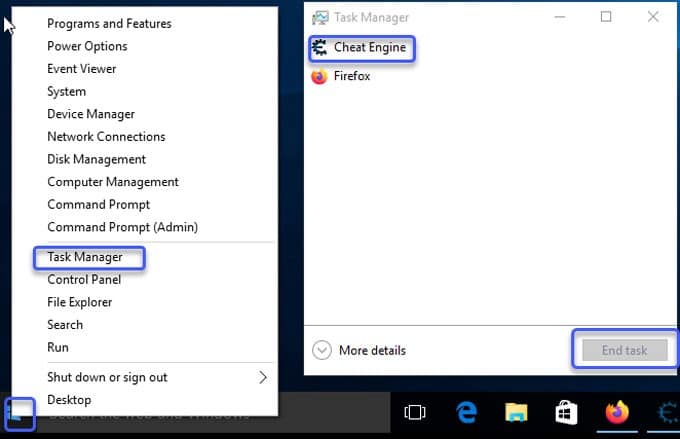Image resolution: width=680 pixels, height=439 pixels.
Task: Select Computer Management
Action: 113,181
